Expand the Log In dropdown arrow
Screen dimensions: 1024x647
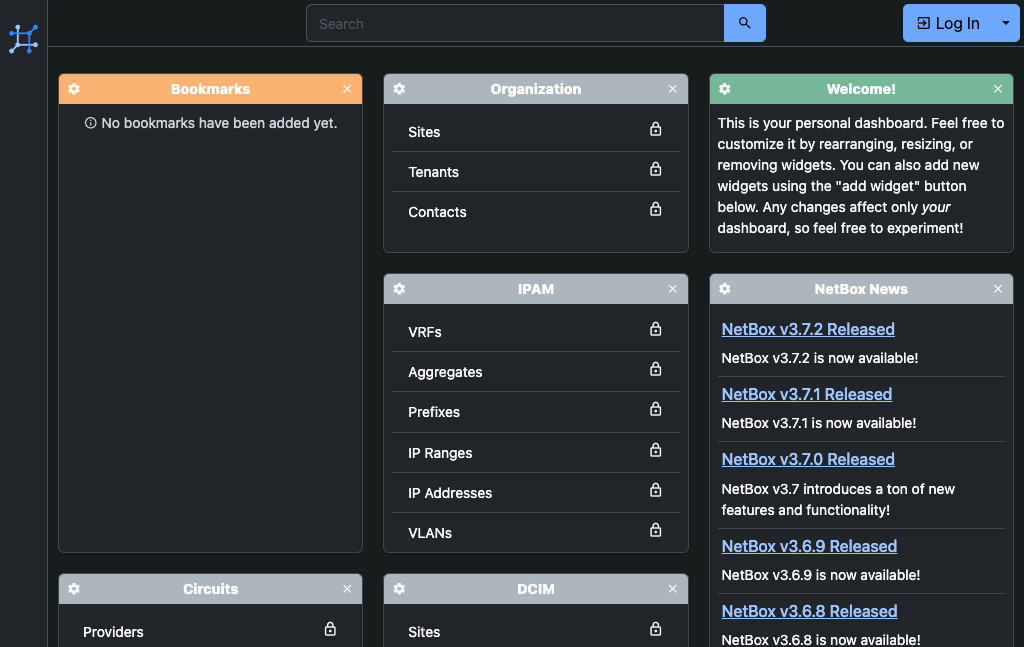point(1006,24)
